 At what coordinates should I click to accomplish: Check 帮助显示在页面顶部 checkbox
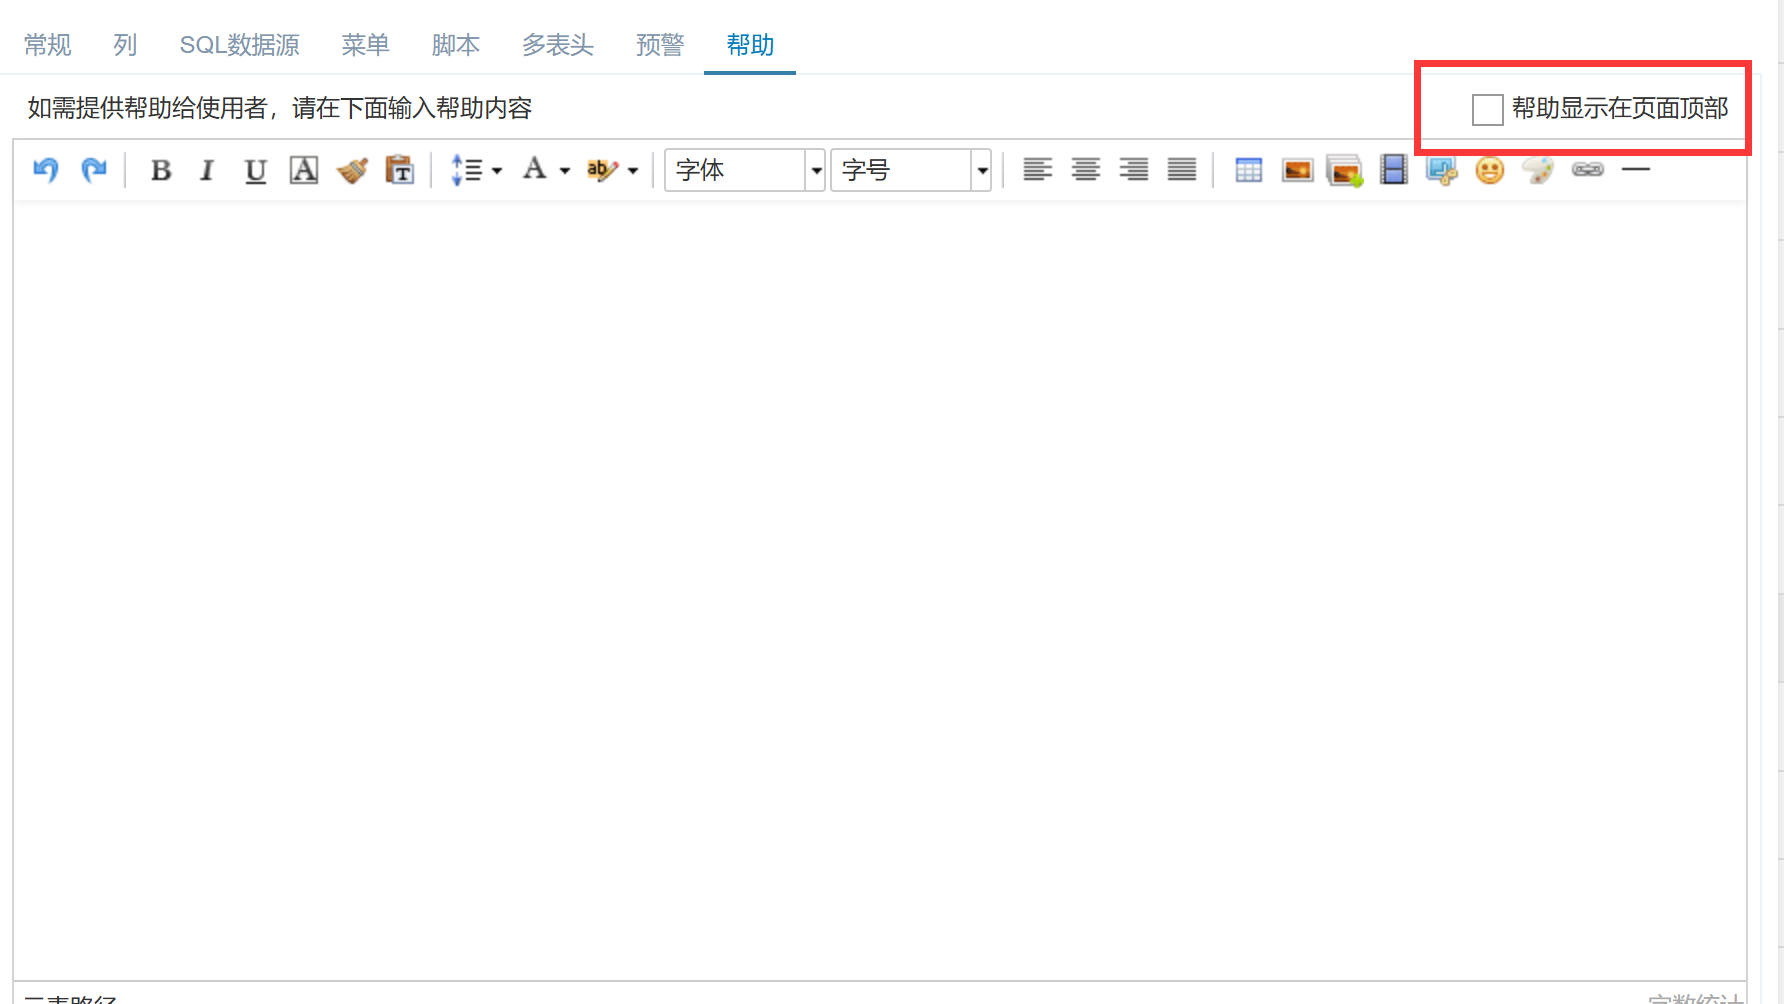(1487, 109)
